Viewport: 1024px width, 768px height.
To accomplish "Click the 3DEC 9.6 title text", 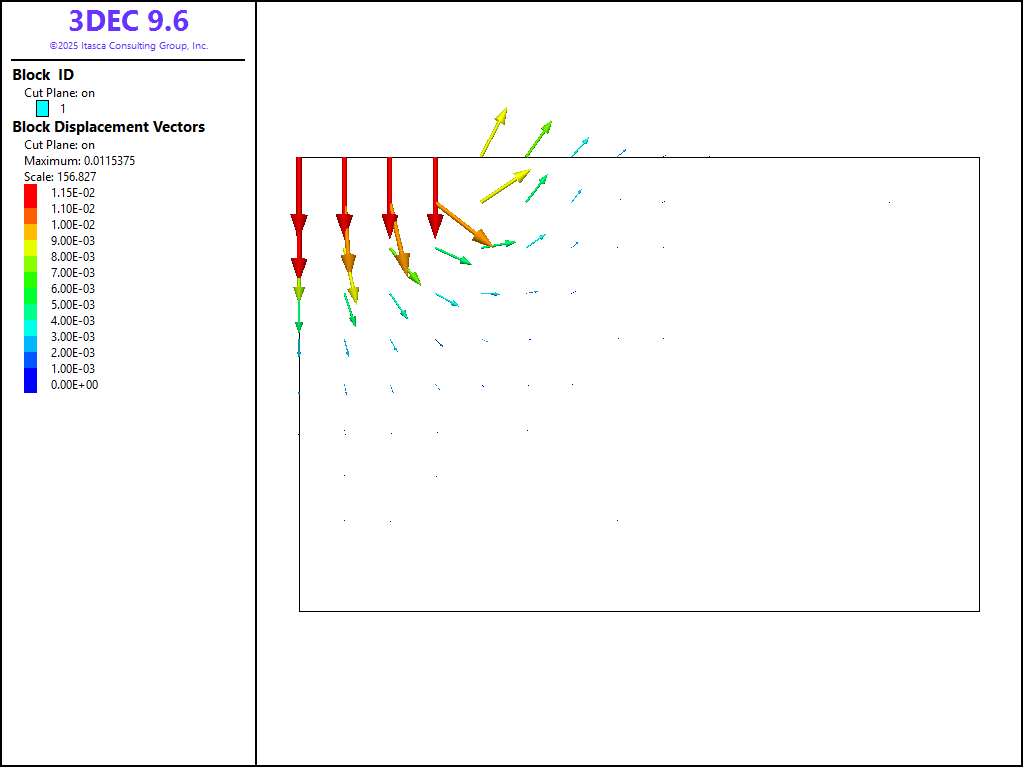I will click(128, 21).
